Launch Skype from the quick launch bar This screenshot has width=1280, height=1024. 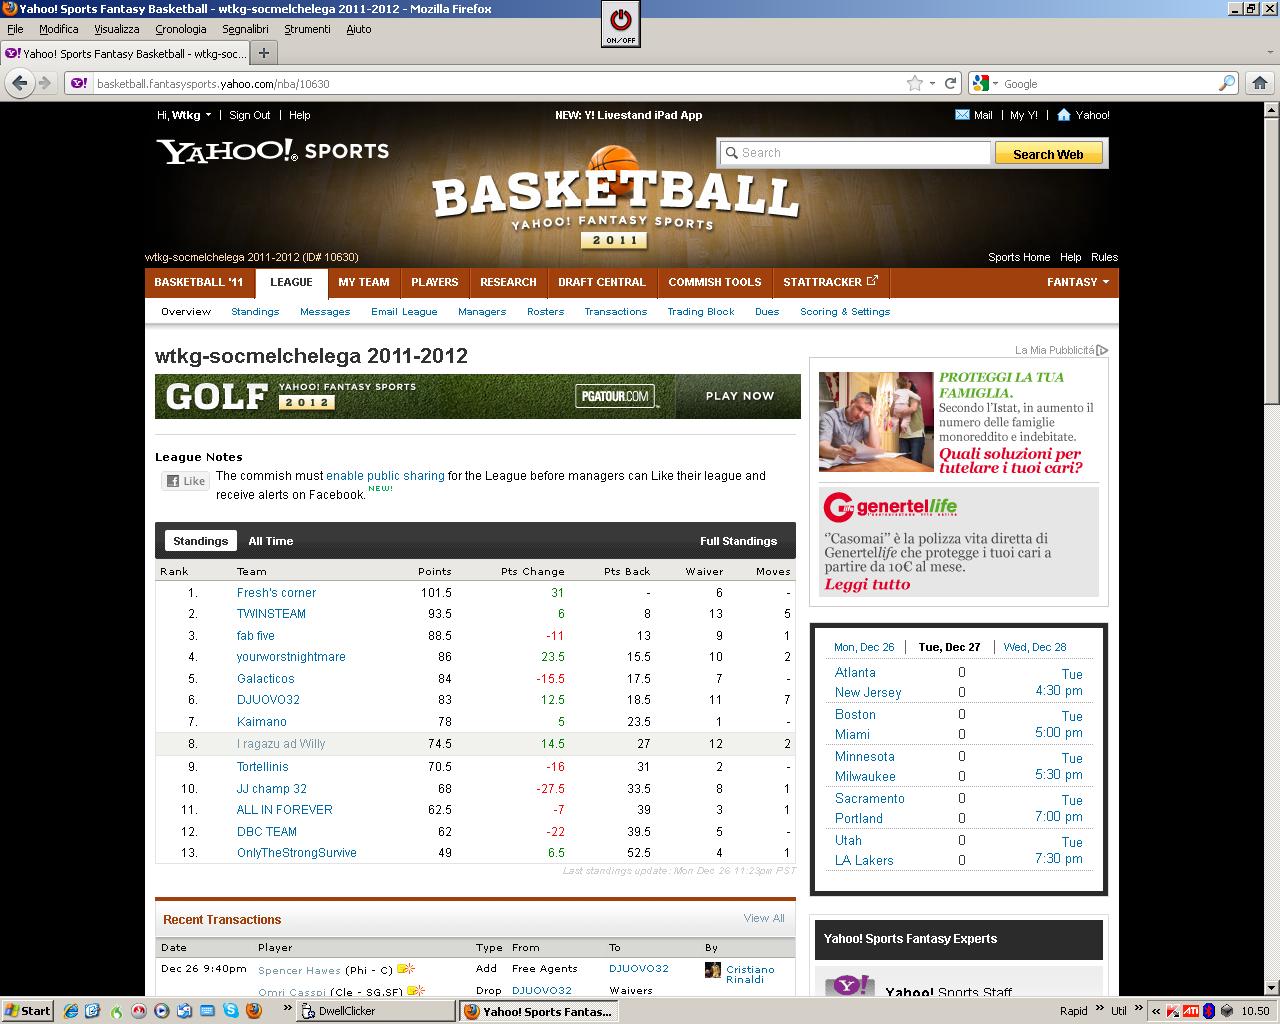click(x=232, y=1011)
